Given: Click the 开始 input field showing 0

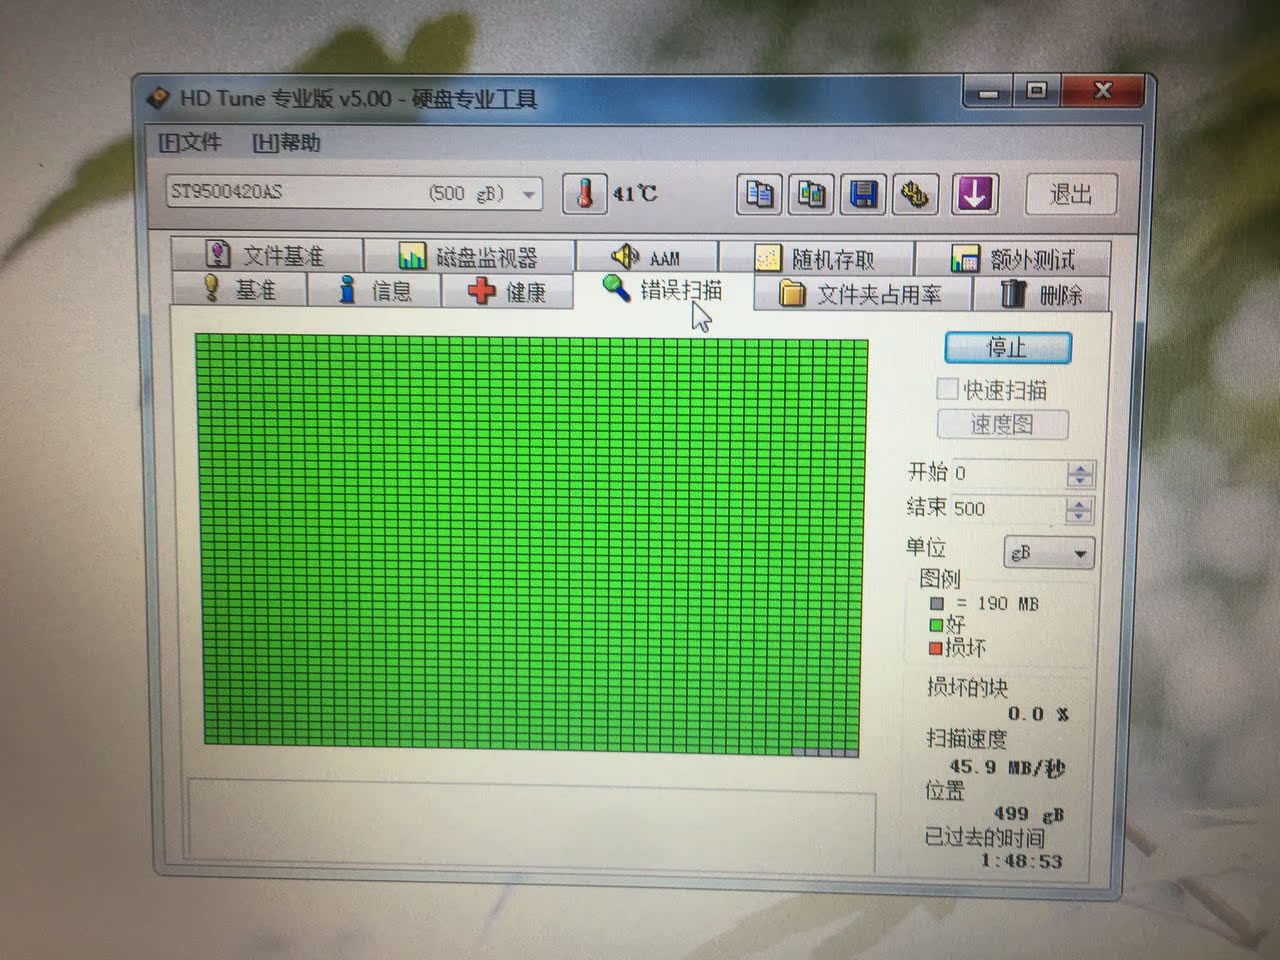Looking at the screenshot, I should point(1007,473).
